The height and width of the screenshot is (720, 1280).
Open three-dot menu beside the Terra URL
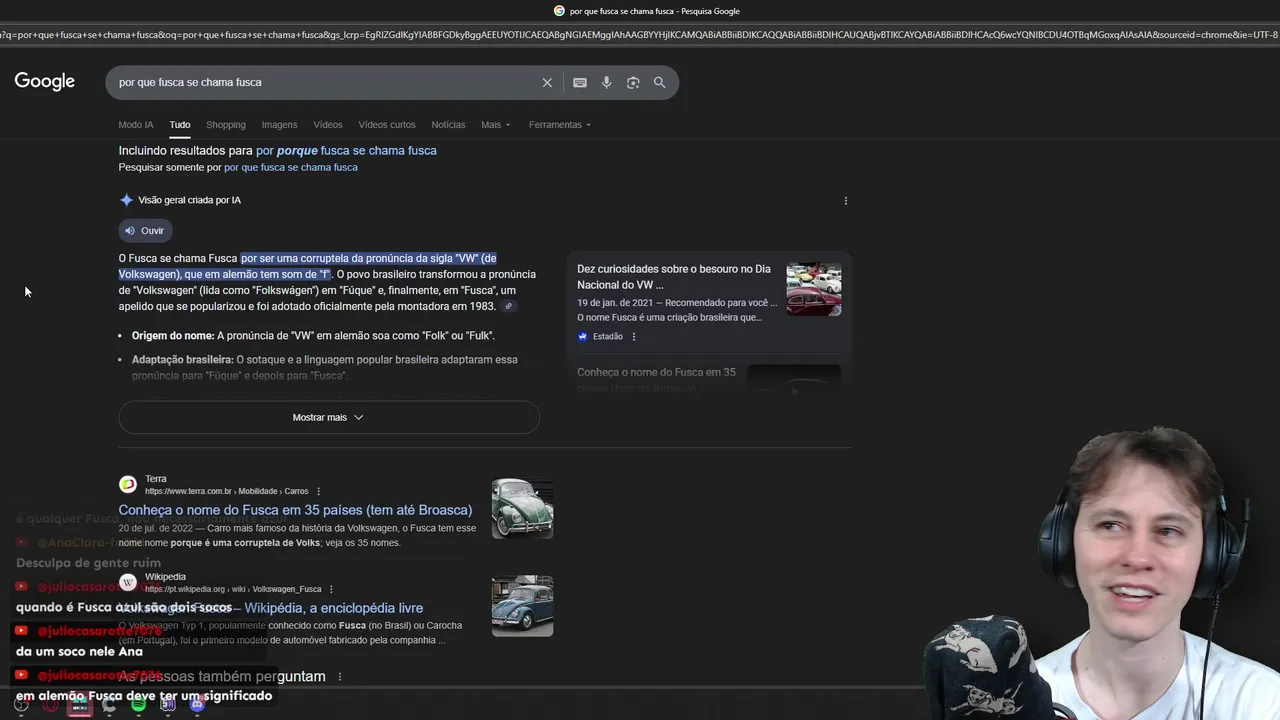(319, 491)
